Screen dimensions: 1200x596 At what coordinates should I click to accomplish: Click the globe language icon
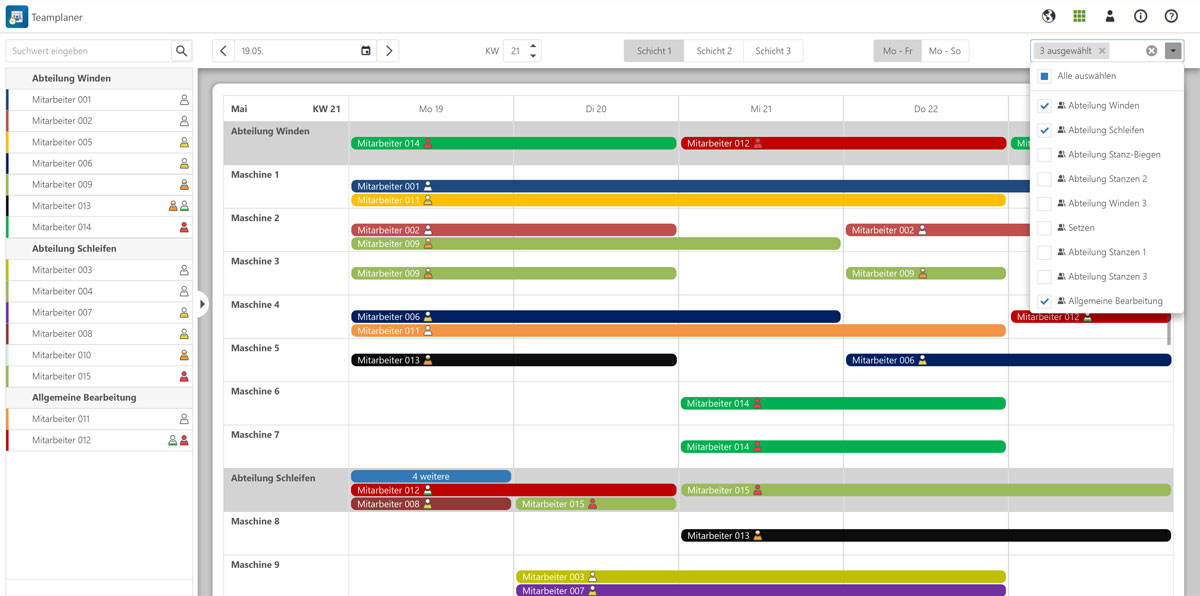[1049, 16]
